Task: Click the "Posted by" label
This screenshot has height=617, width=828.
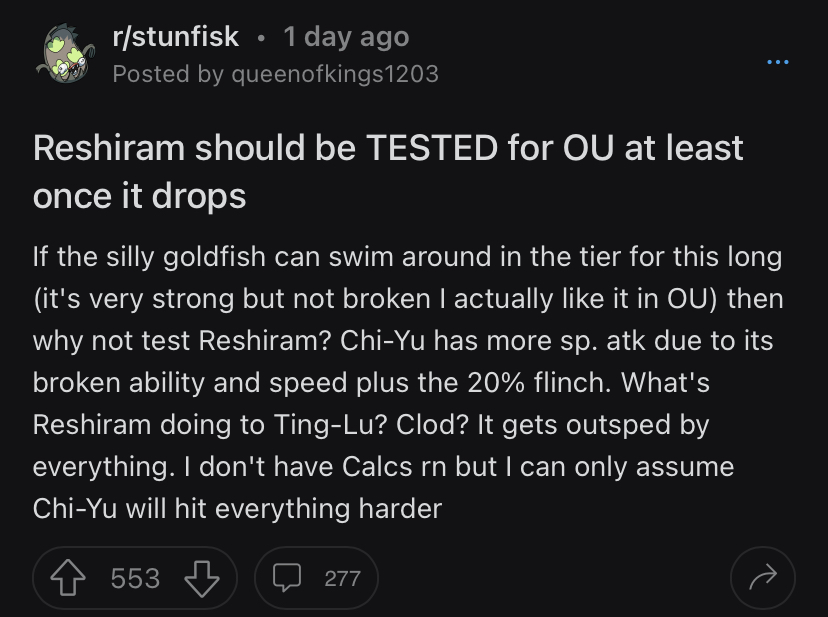Action: click(x=166, y=74)
